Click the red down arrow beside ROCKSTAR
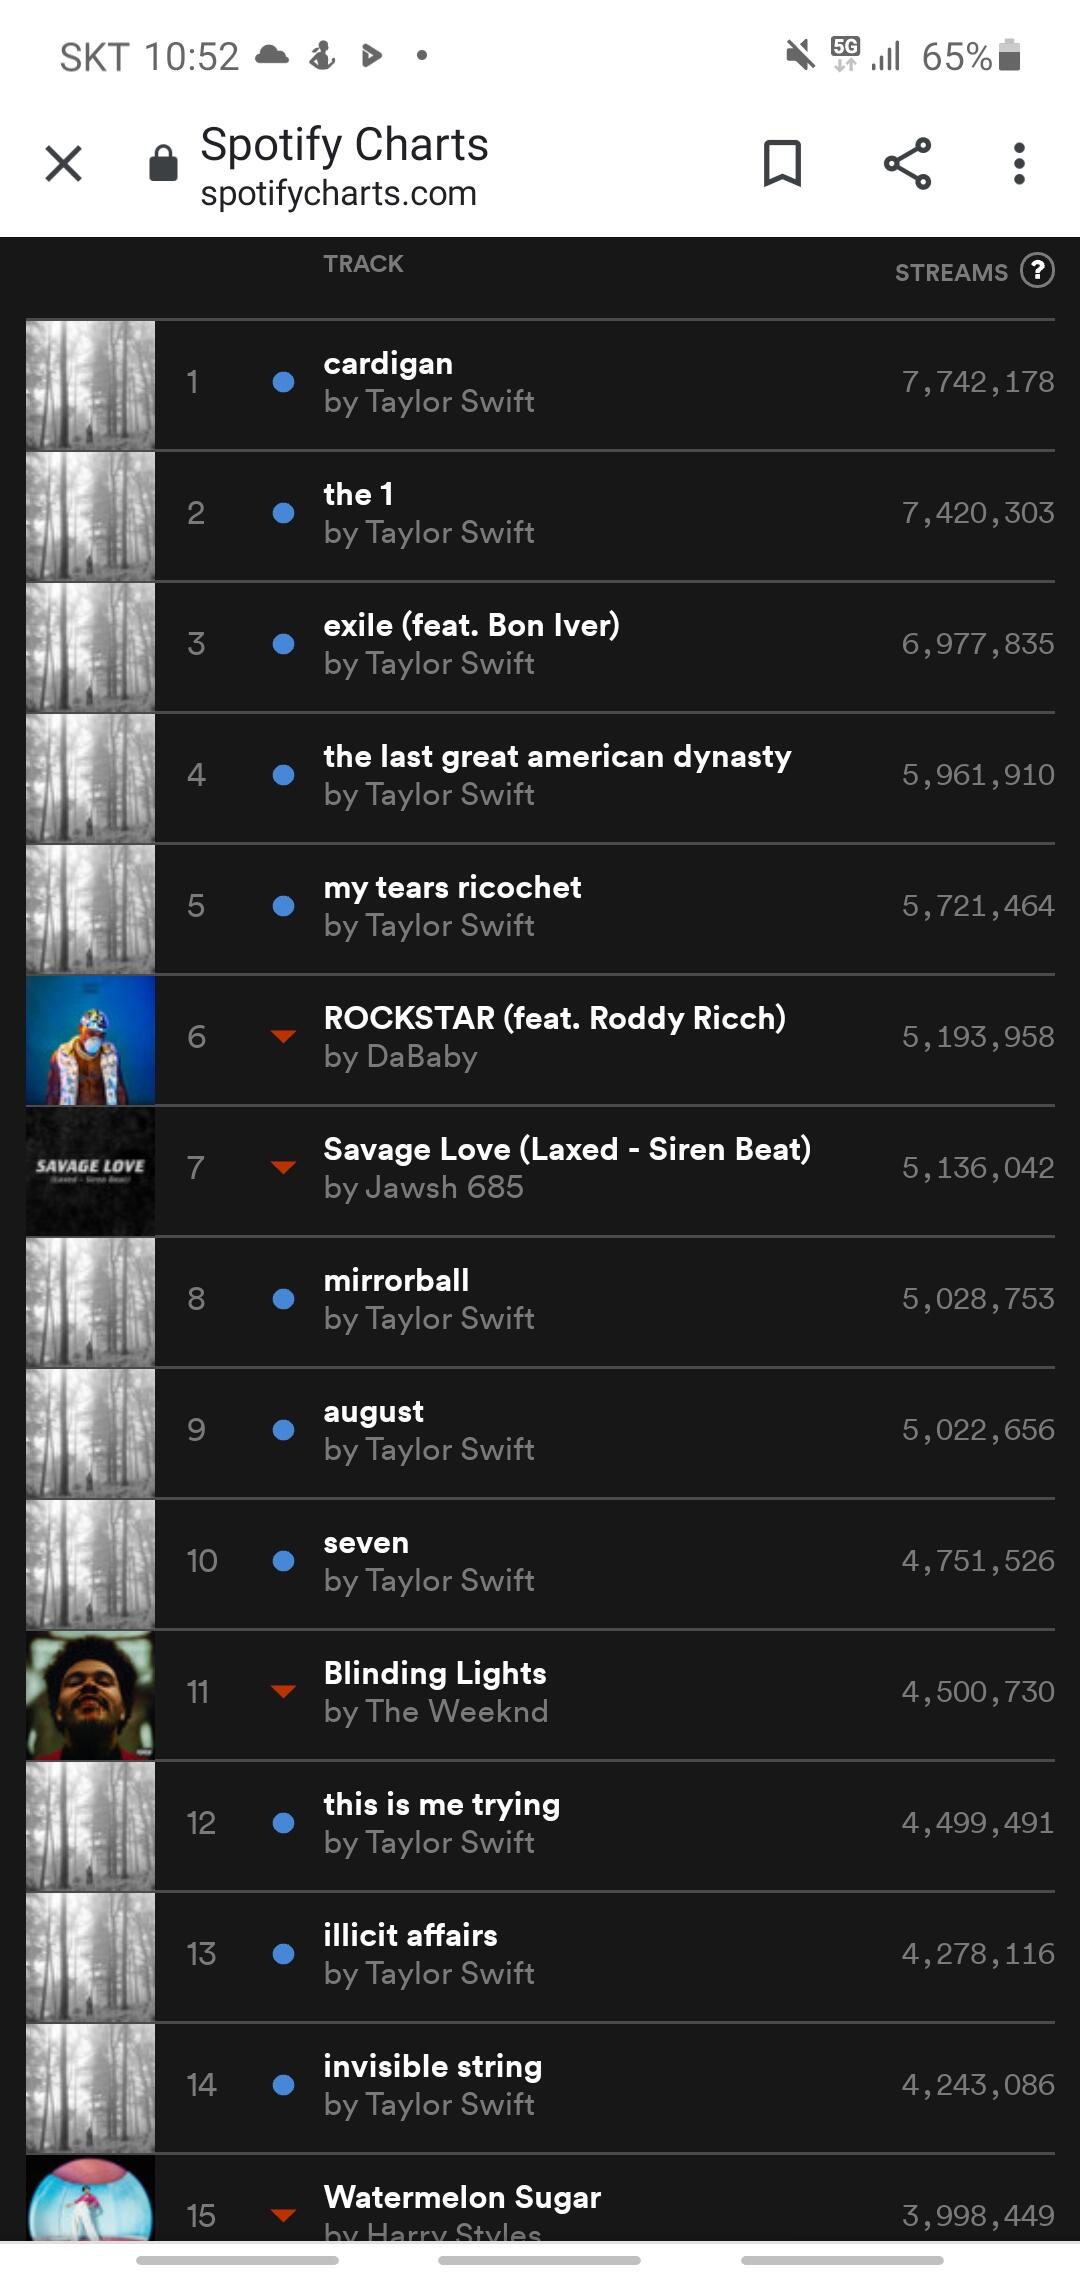The height and width of the screenshot is (2280, 1080). [283, 1036]
